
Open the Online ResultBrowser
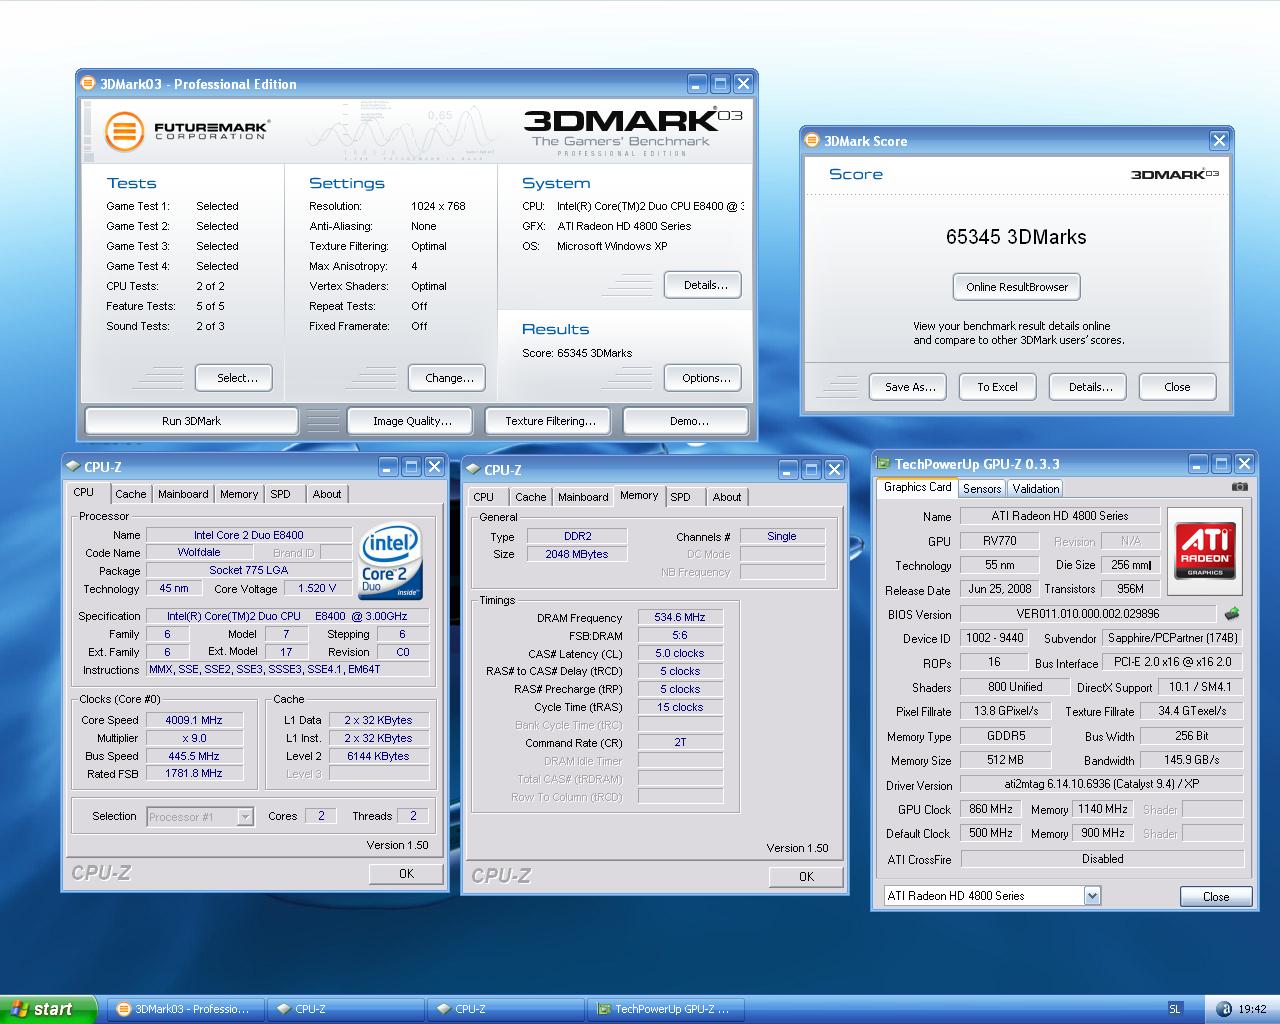pos(1017,287)
